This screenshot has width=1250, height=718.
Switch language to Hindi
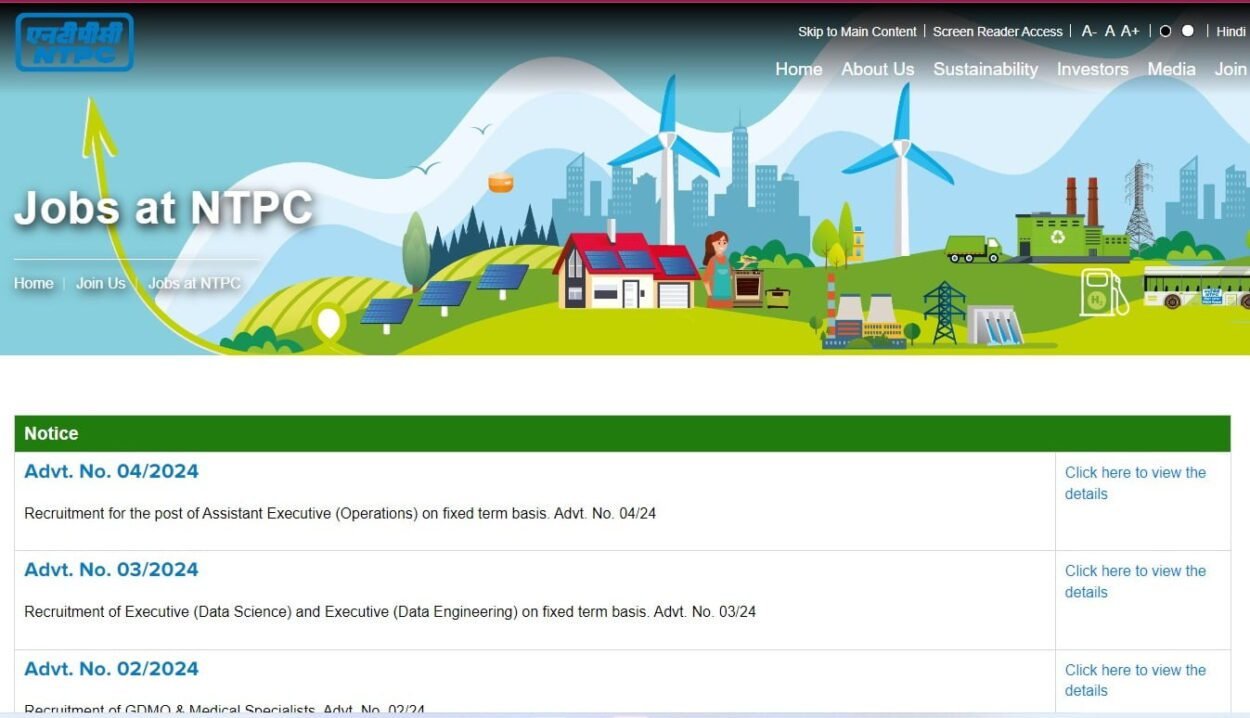(1231, 32)
